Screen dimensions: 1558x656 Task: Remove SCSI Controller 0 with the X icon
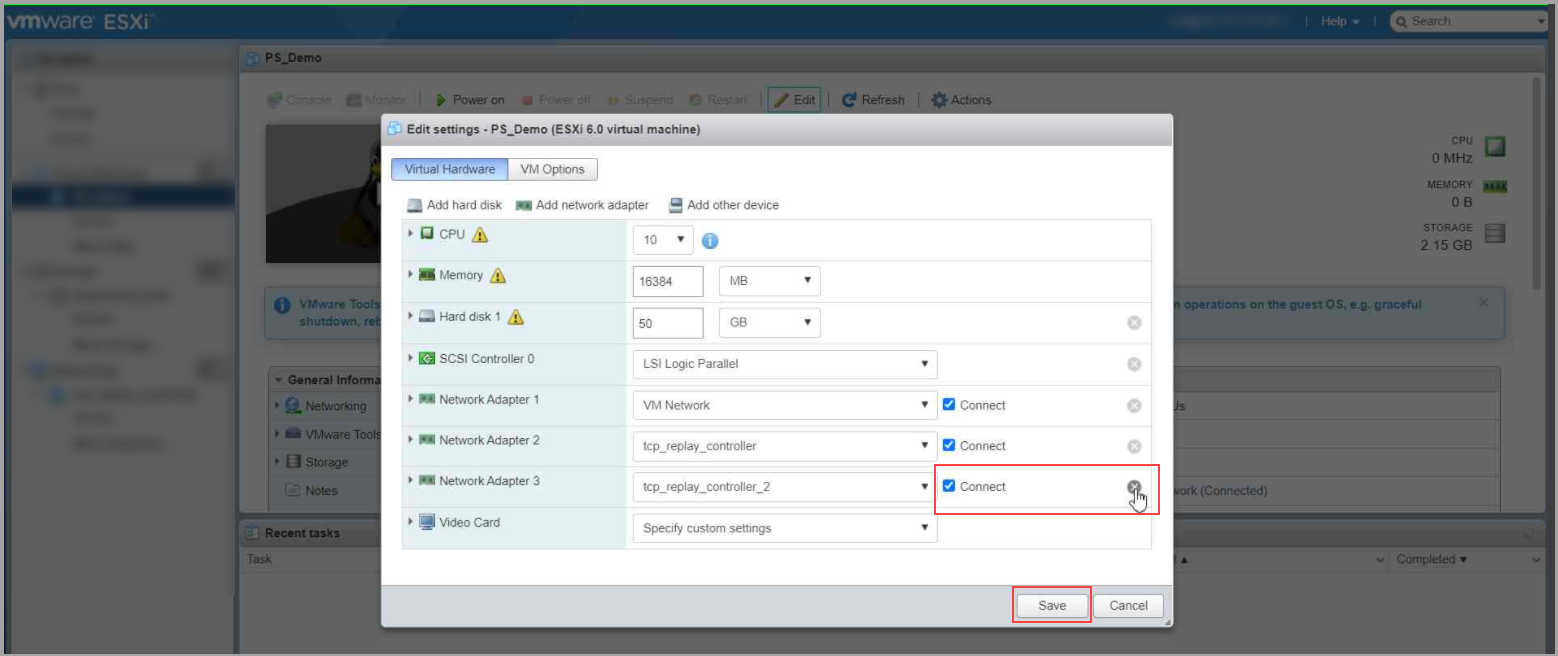[x=1134, y=364]
